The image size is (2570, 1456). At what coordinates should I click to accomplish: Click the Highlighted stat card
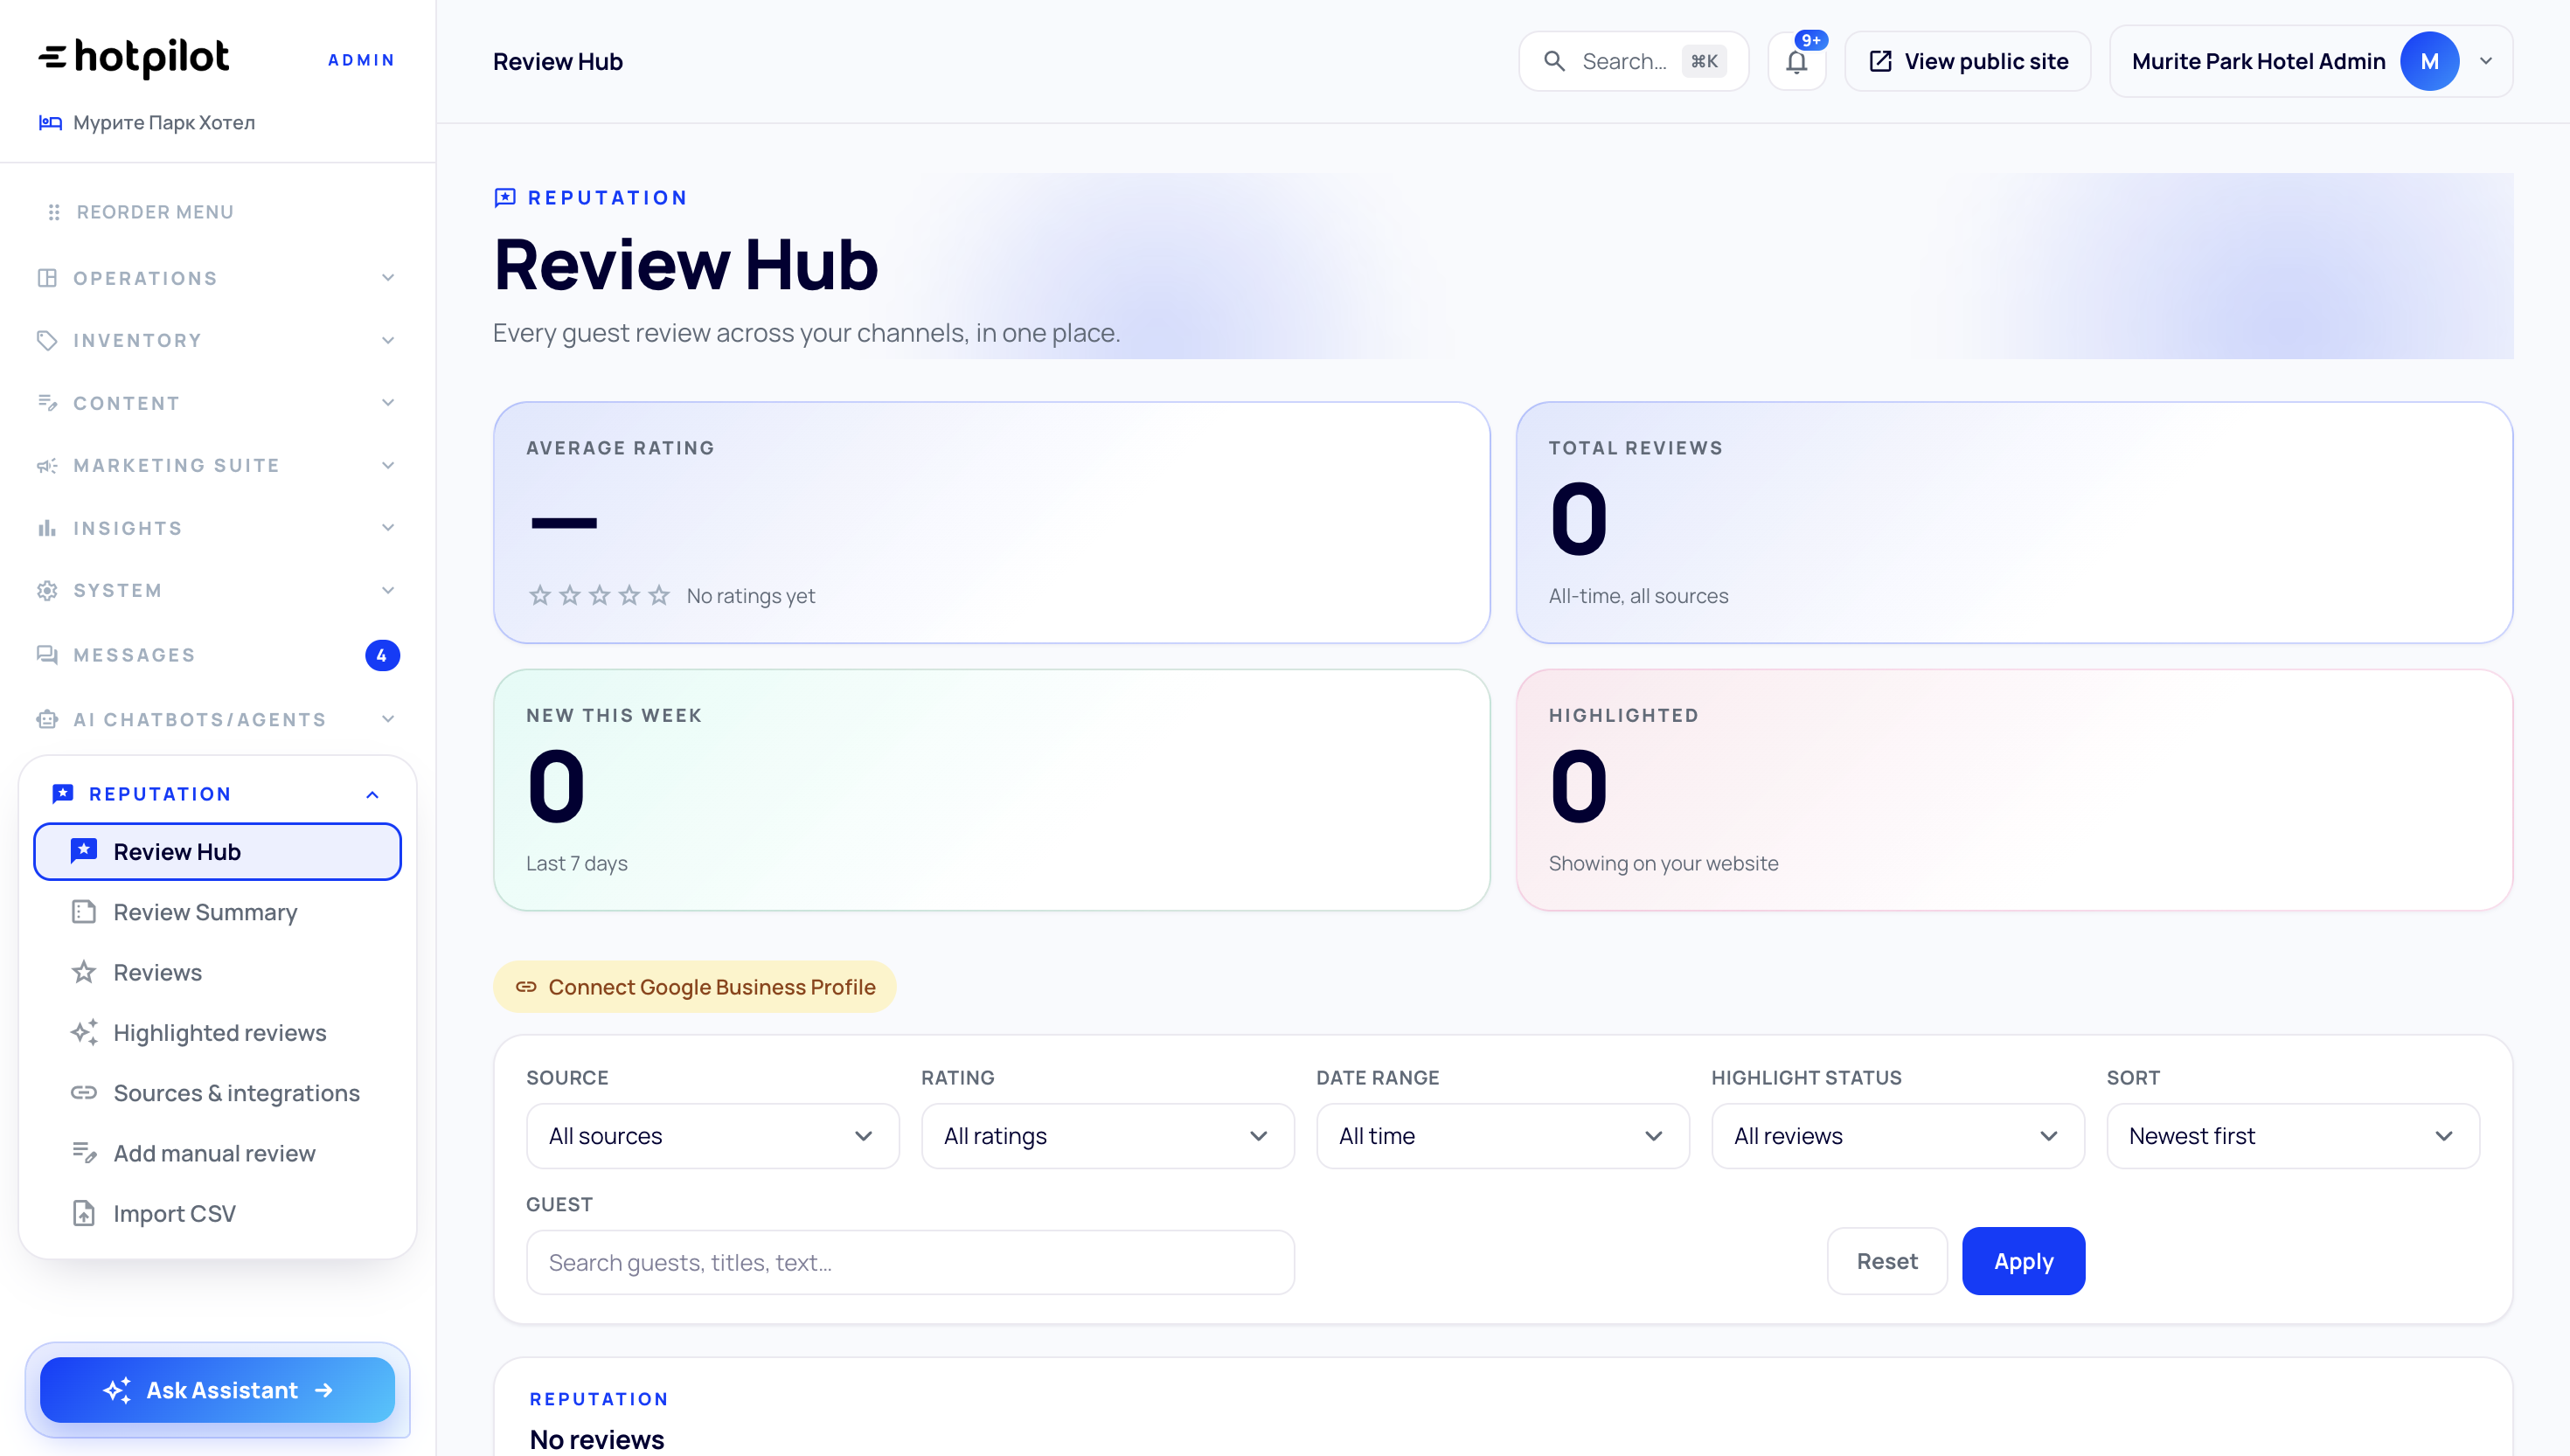point(2014,790)
